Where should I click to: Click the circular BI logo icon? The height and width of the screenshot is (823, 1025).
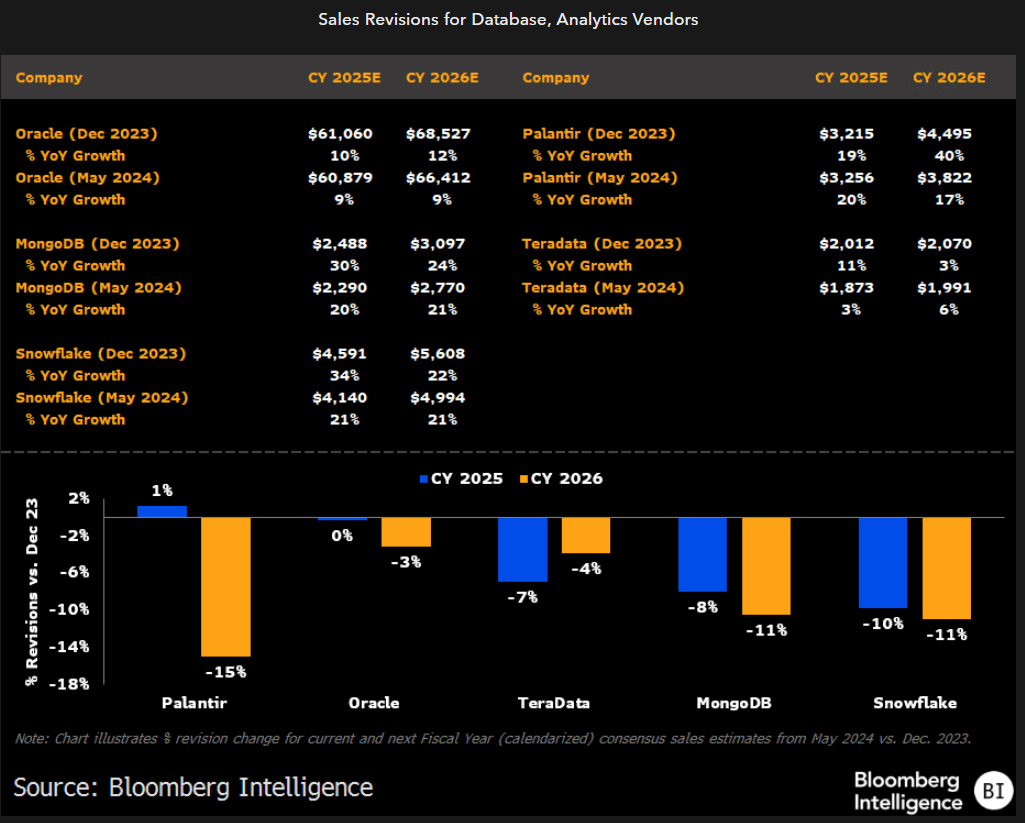[992, 790]
